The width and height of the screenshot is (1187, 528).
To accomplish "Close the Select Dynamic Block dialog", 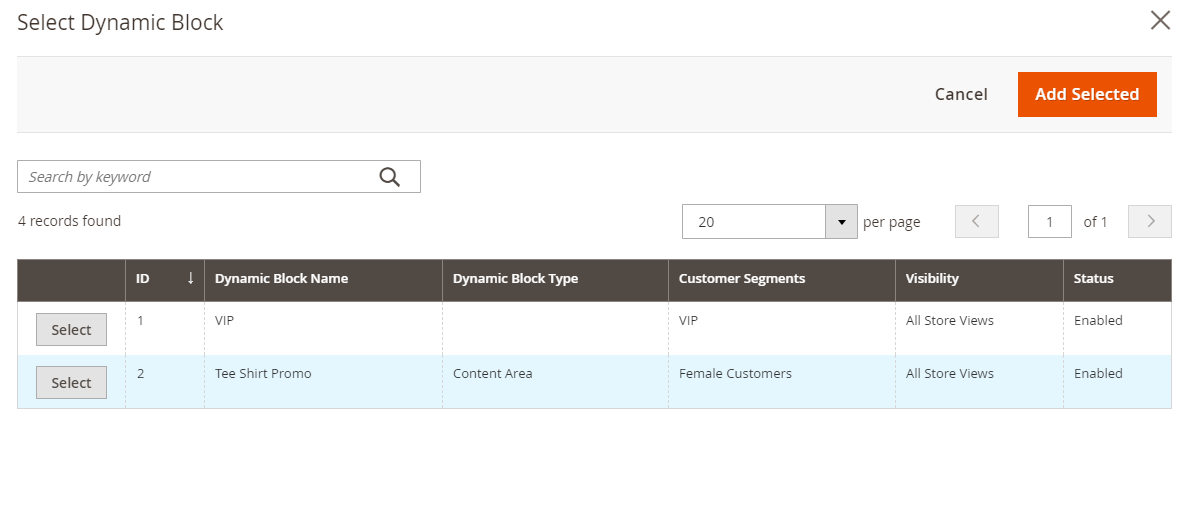I will click(x=1160, y=20).
